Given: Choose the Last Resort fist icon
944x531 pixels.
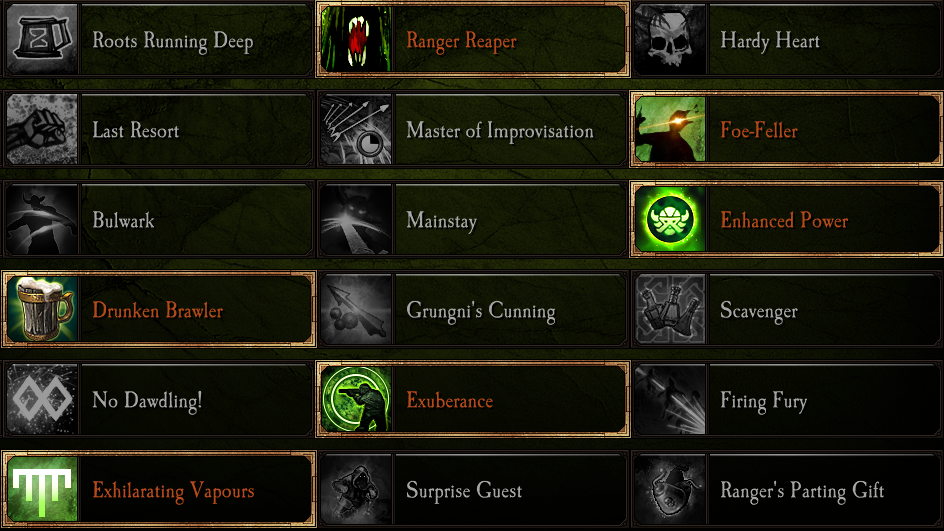Looking at the screenshot, I should pos(42,129).
